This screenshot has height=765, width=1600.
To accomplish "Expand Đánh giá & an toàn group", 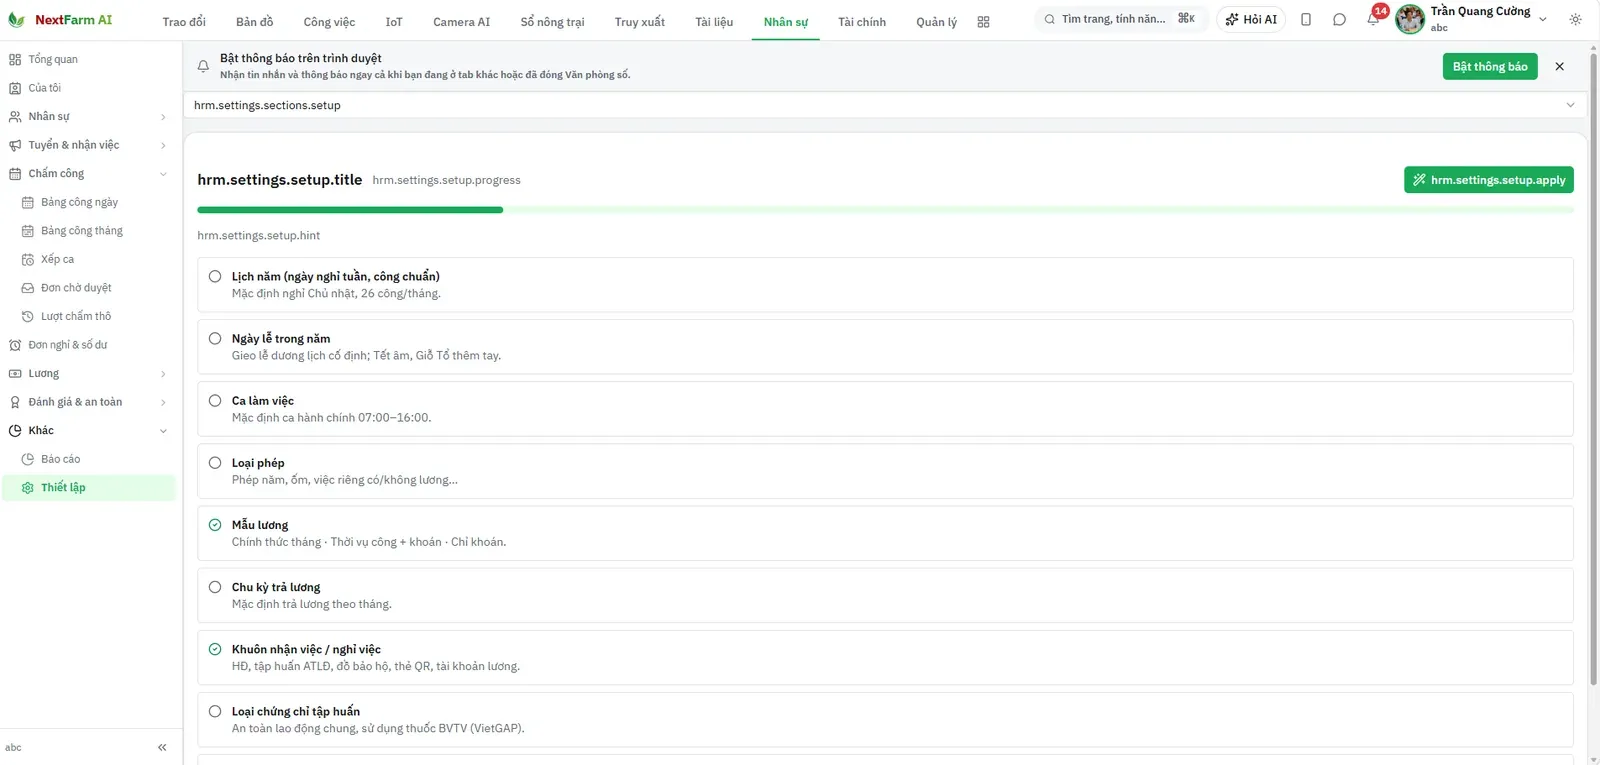I will [x=88, y=402].
